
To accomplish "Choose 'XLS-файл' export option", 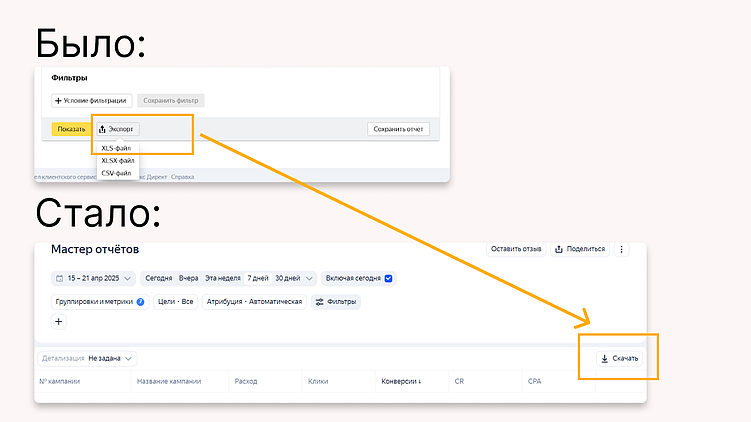I will (x=116, y=148).
